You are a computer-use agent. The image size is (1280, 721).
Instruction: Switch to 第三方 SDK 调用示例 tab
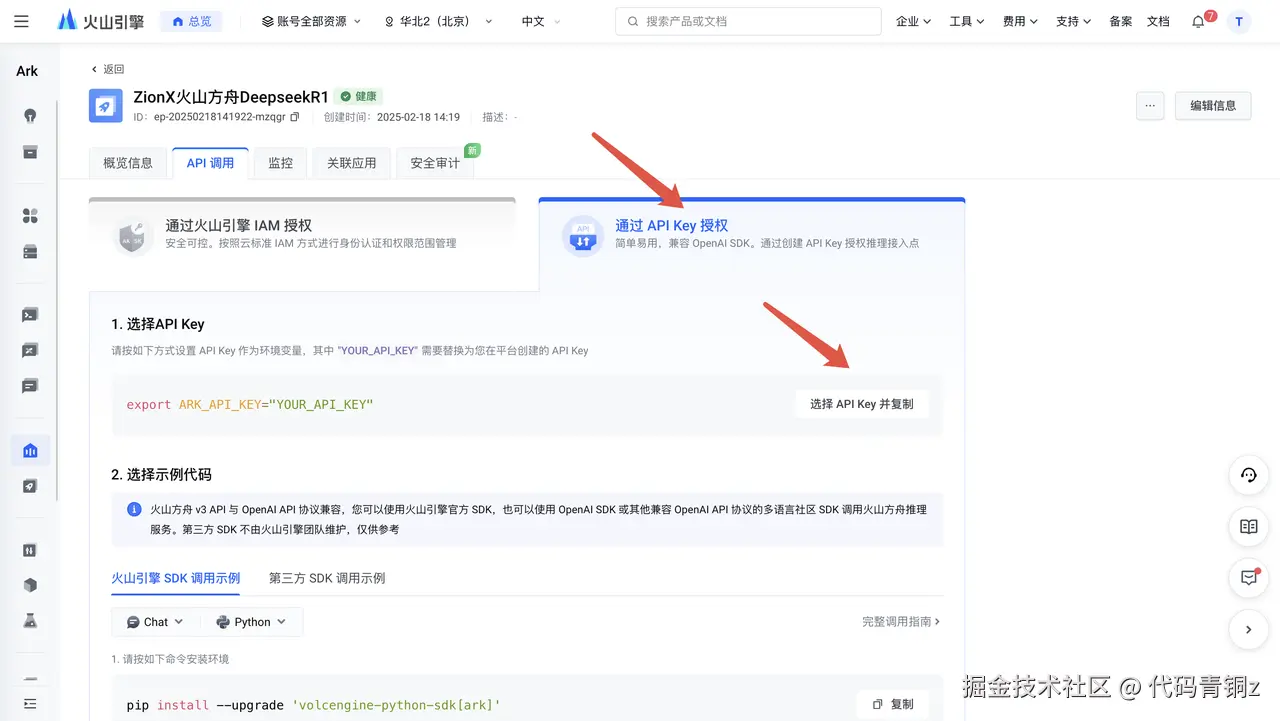point(327,578)
